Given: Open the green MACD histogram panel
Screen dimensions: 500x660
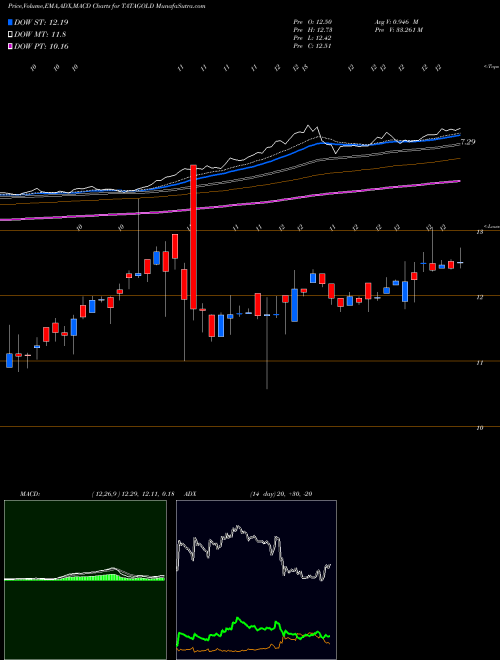Looking at the screenshot, I should coord(85,580).
